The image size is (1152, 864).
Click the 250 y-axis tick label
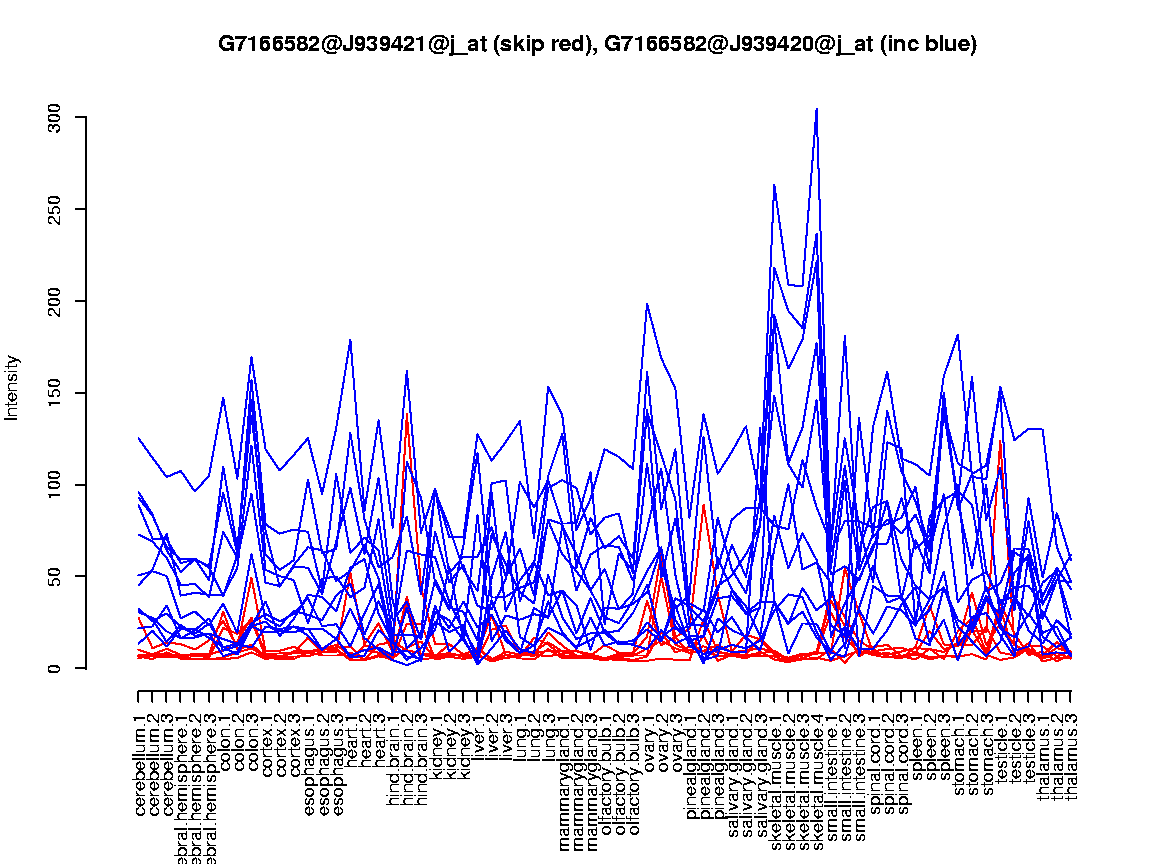click(x=55, y=210)
